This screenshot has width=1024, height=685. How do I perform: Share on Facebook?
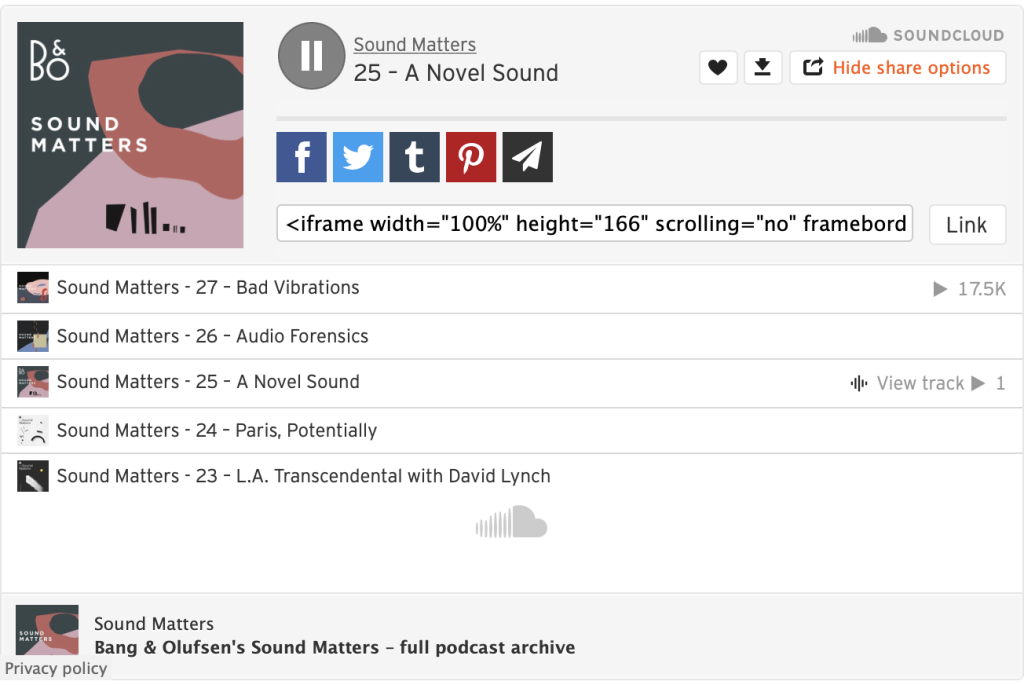click(x=301, y=157)
